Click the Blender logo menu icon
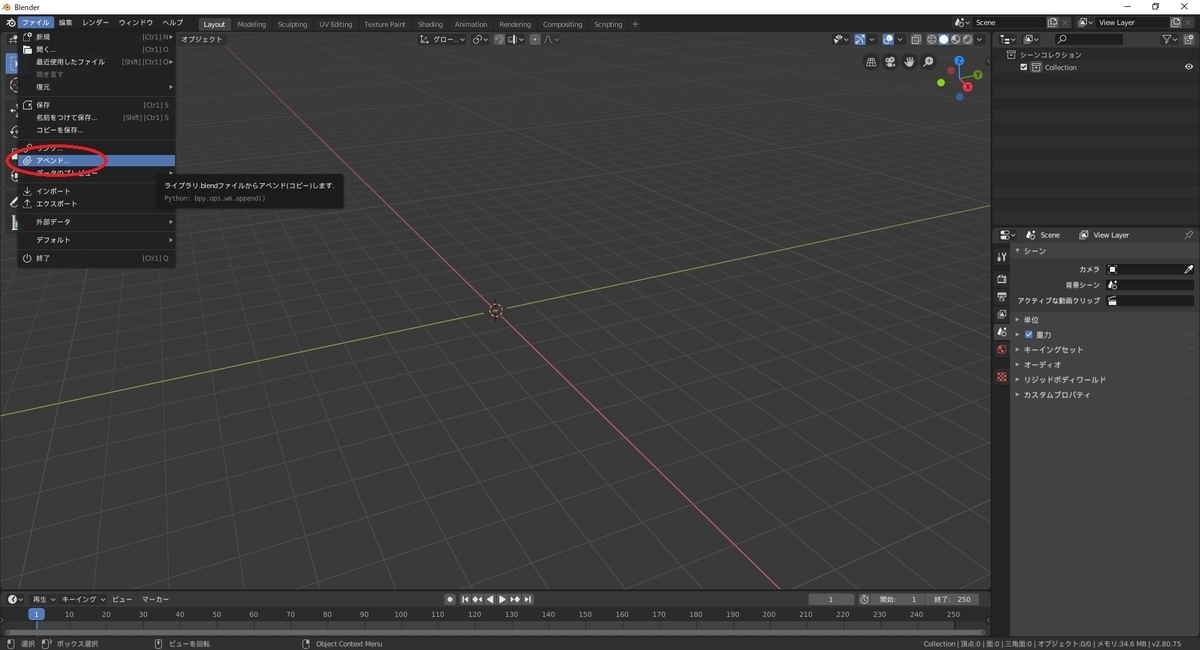This screenshot has width=1200, height=650. pyautogui.click(x=10, y=22)
